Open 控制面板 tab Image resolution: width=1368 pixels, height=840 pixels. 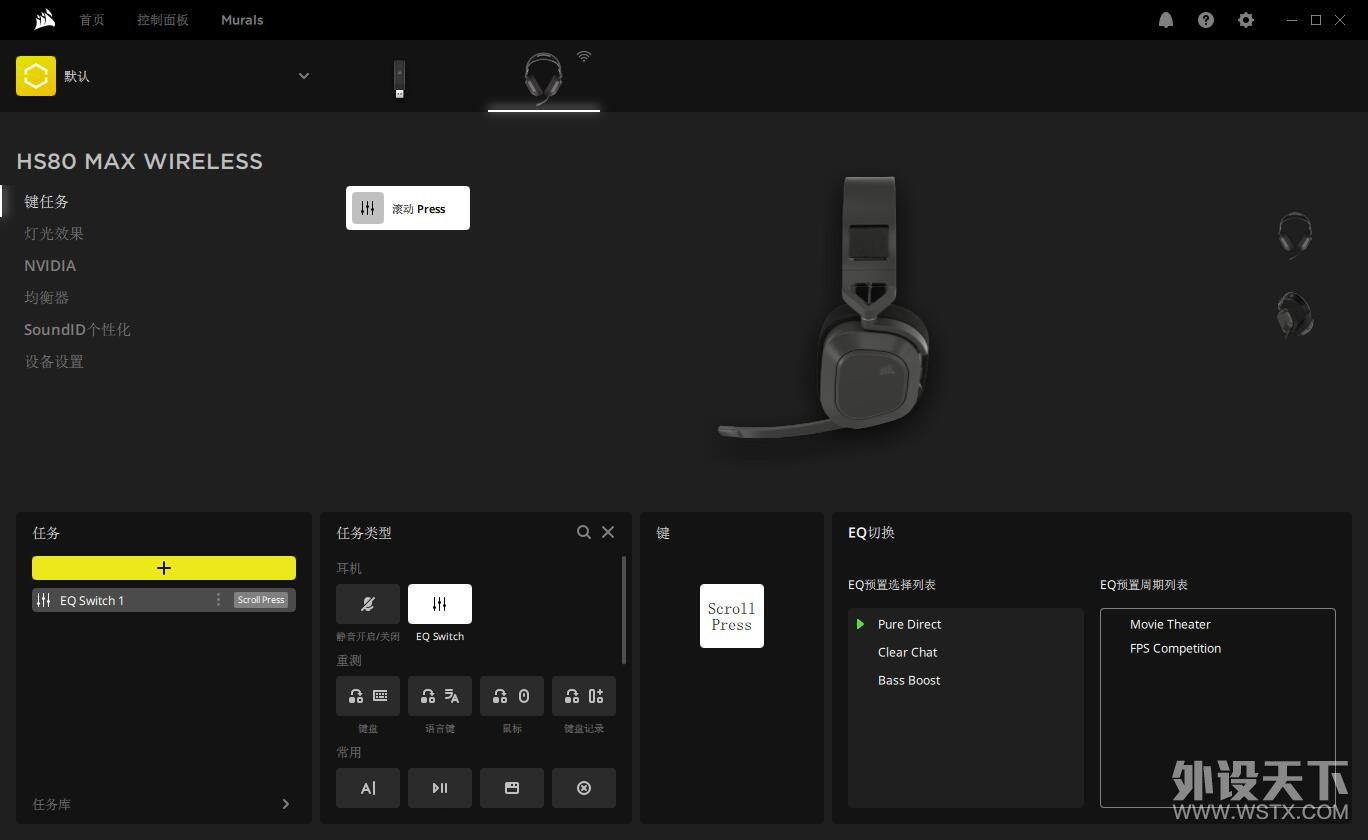click(163, 20)
